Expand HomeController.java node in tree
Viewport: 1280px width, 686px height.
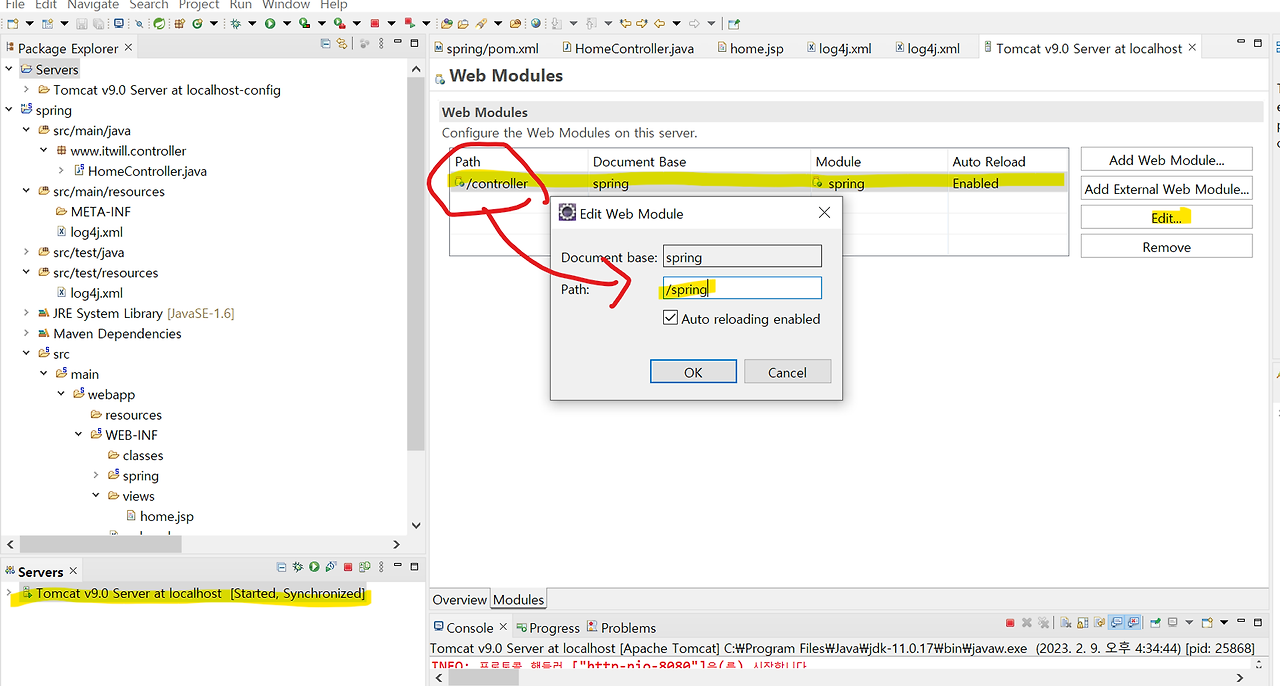62,171
